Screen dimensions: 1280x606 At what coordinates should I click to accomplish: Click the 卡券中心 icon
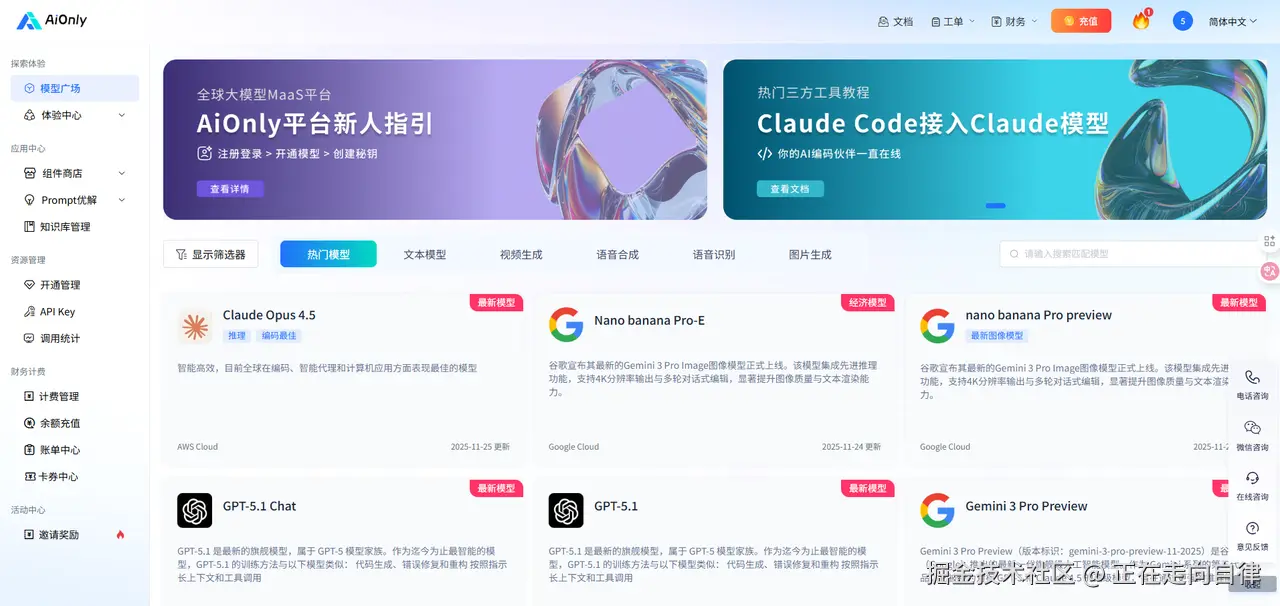pyautogui.click(x=29, y=477)
